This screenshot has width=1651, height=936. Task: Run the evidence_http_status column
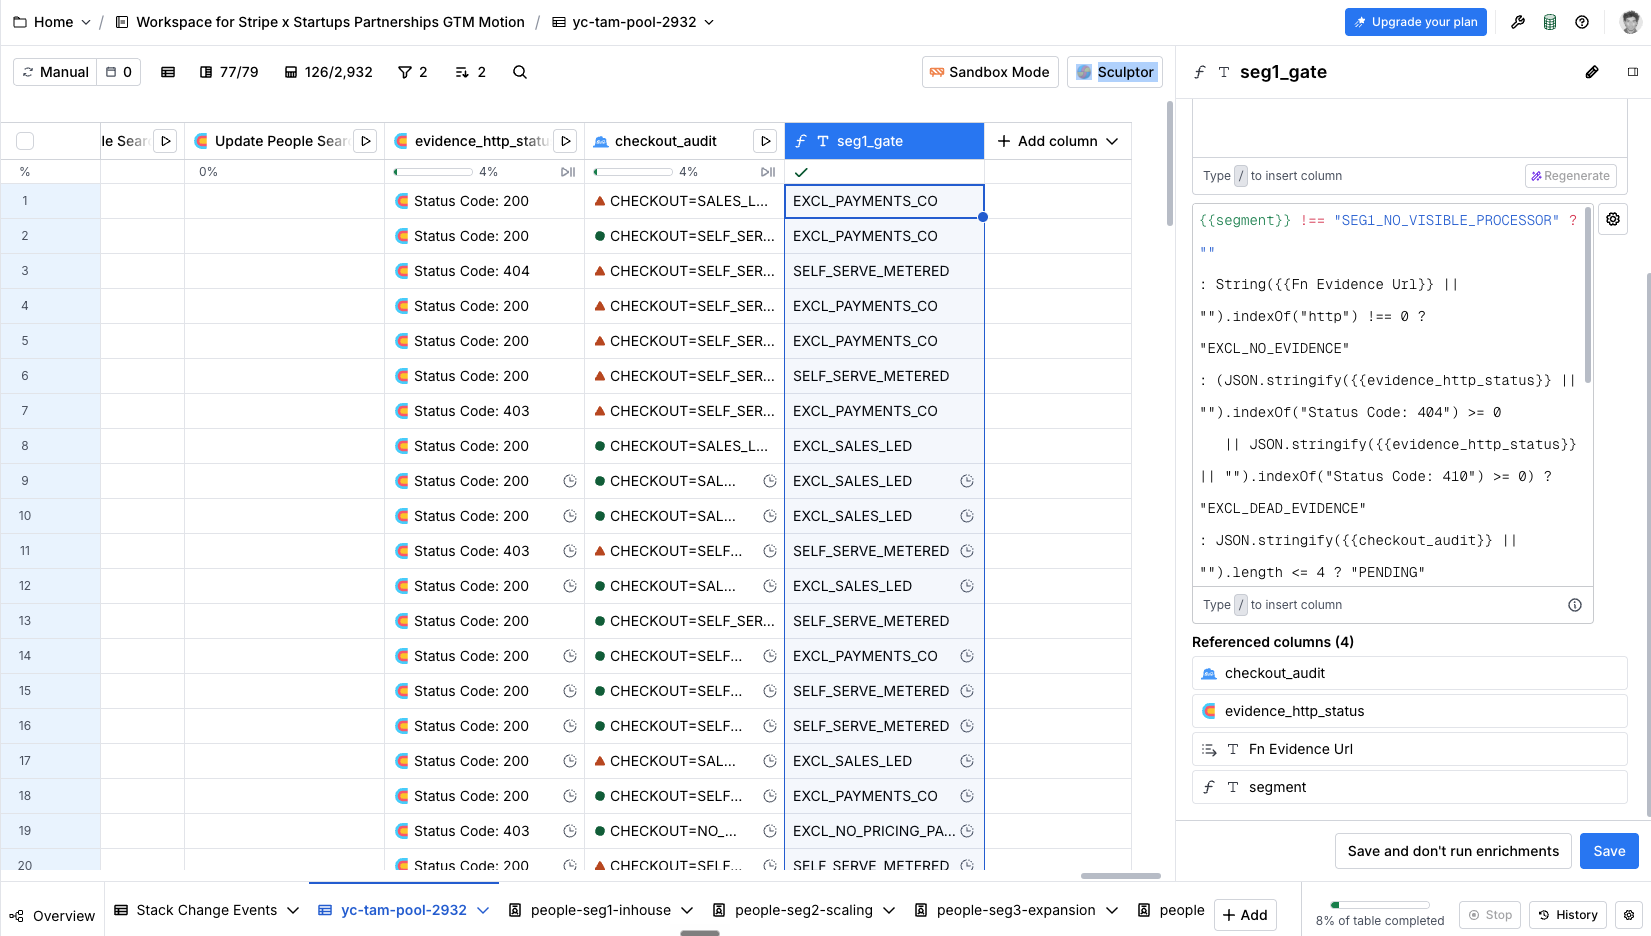(566, 141)
